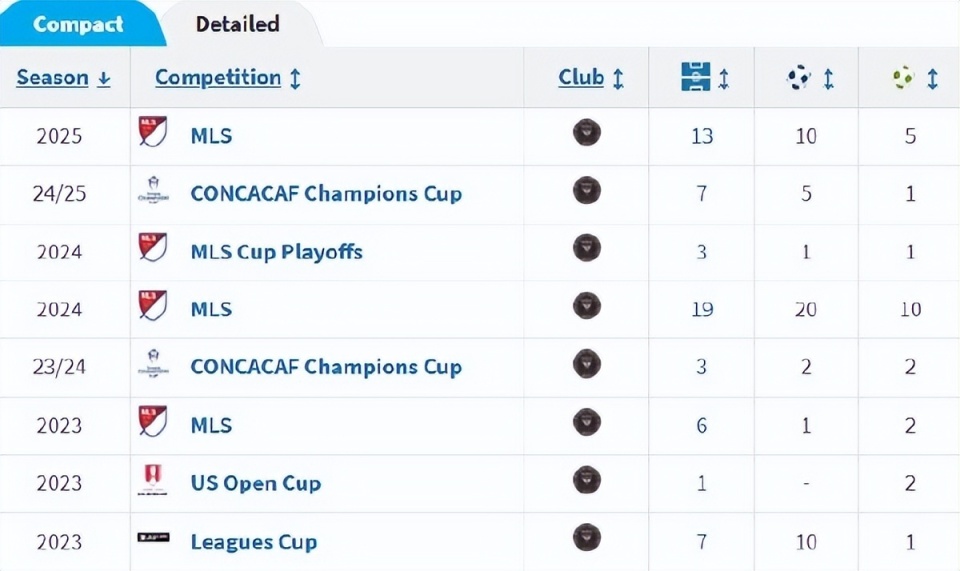
Task: Open the Leagues Cup competition link
Action: tap(253, 542)
